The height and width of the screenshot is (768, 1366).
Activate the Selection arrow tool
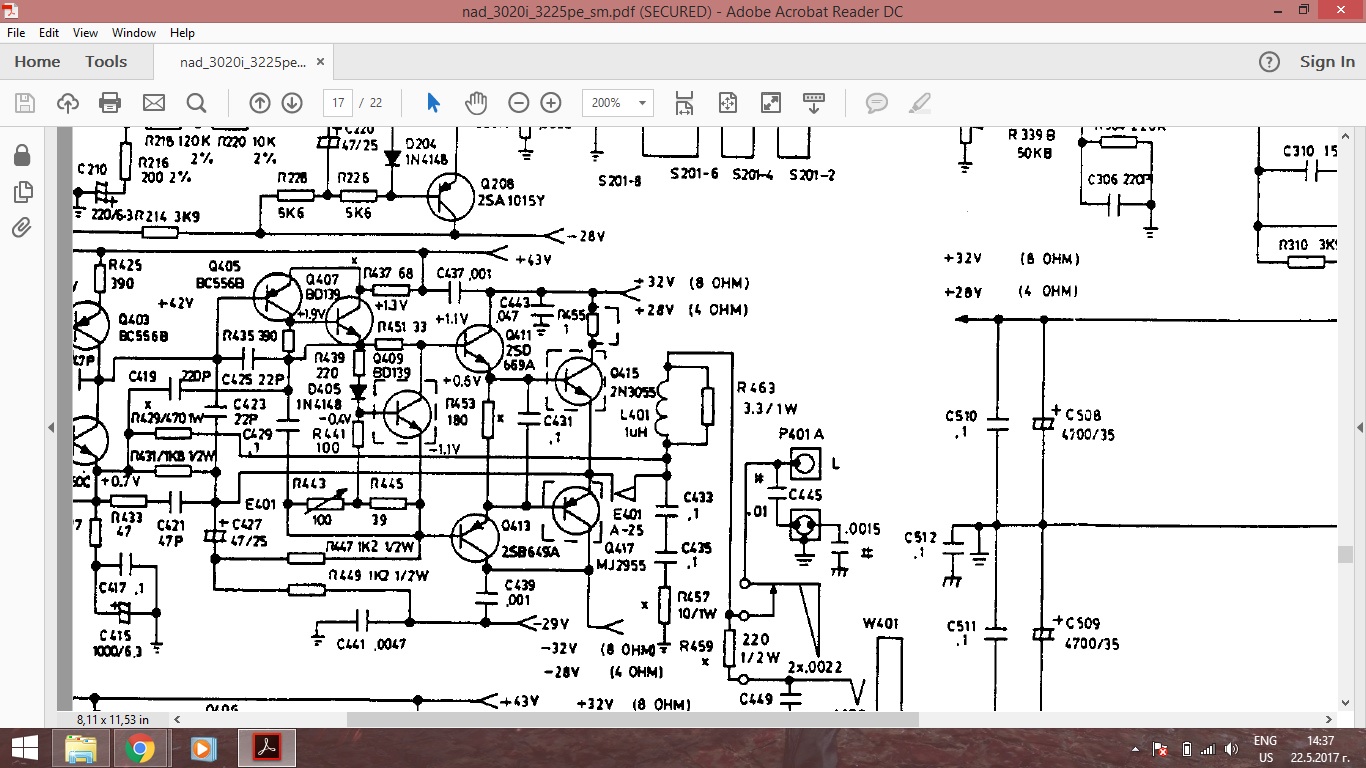[x=433, y=103]
